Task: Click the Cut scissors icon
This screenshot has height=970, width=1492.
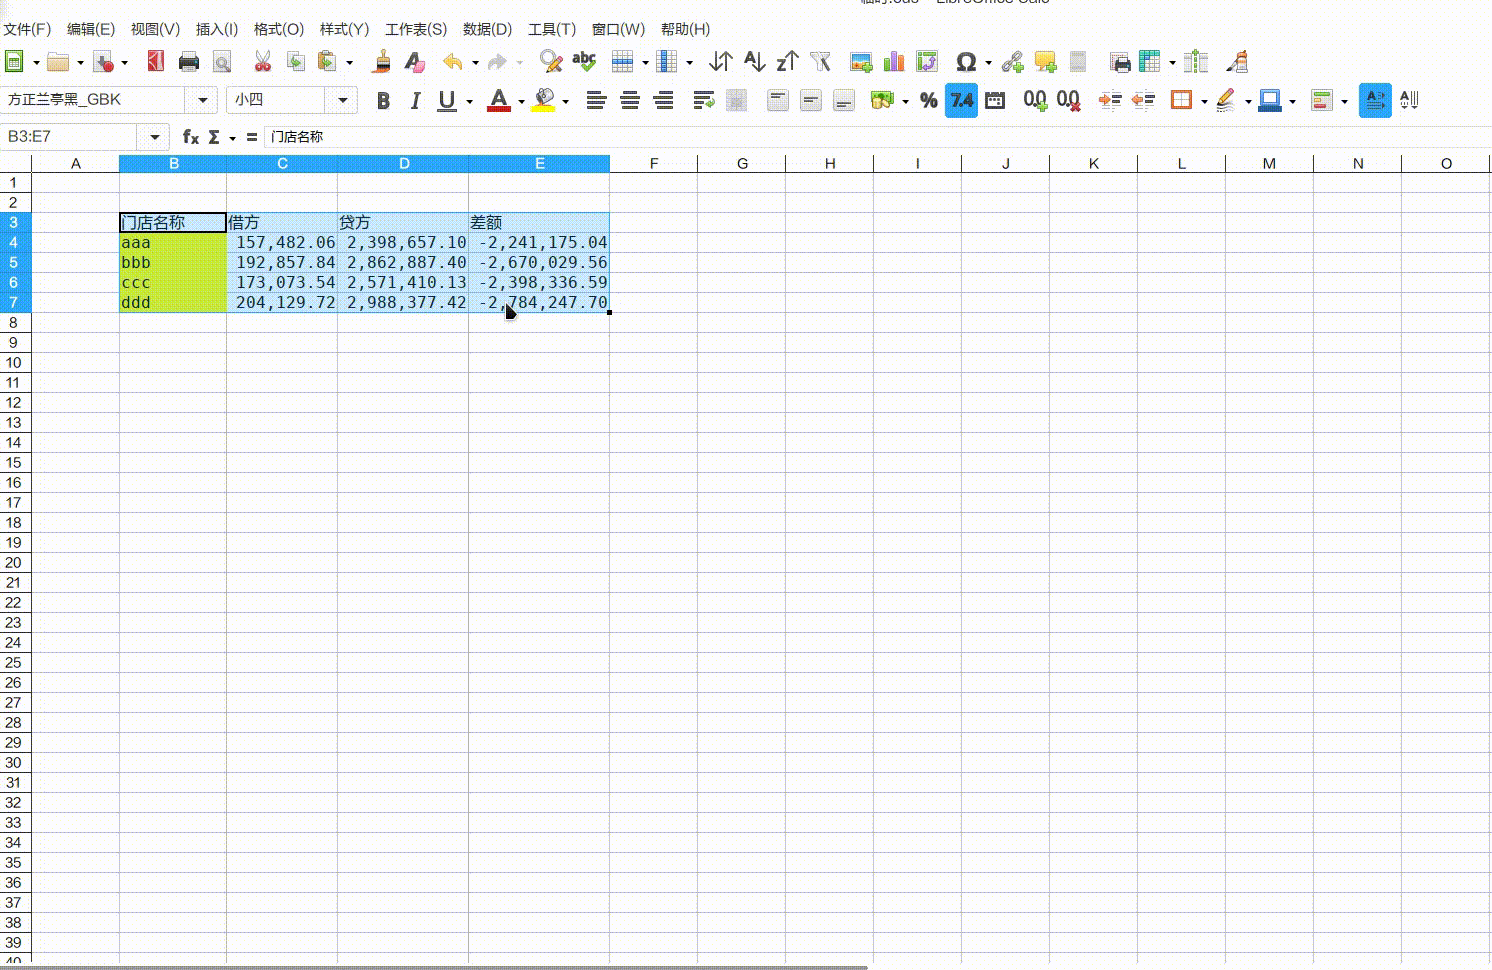Action: tap(262, 62)
